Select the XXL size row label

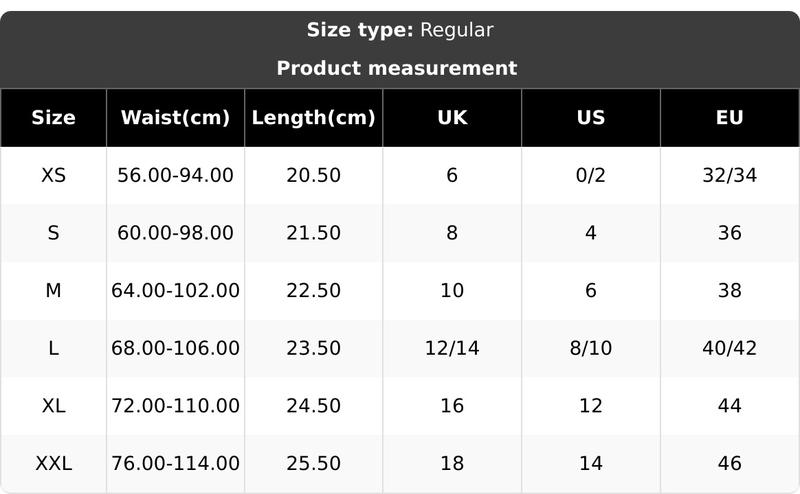pos(53,464)
